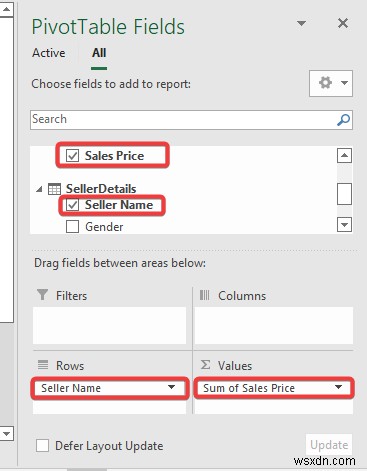
Task: Uncheck the Seller Name field
Action: tap(72, 205)
